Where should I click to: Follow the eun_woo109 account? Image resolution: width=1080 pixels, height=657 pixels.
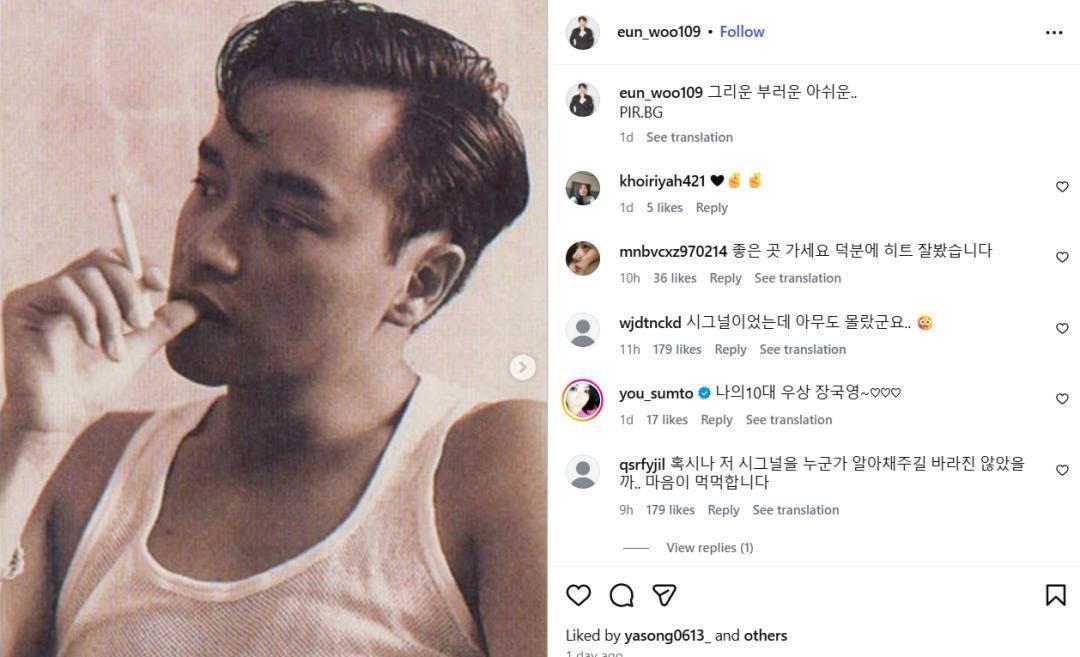(x=742, y=32)
